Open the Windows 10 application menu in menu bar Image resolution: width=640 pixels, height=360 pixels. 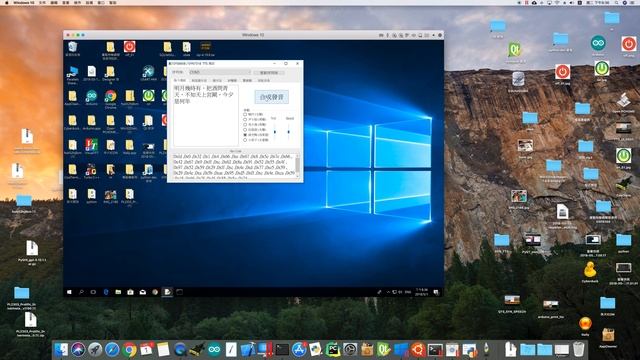tap(23, 2)
